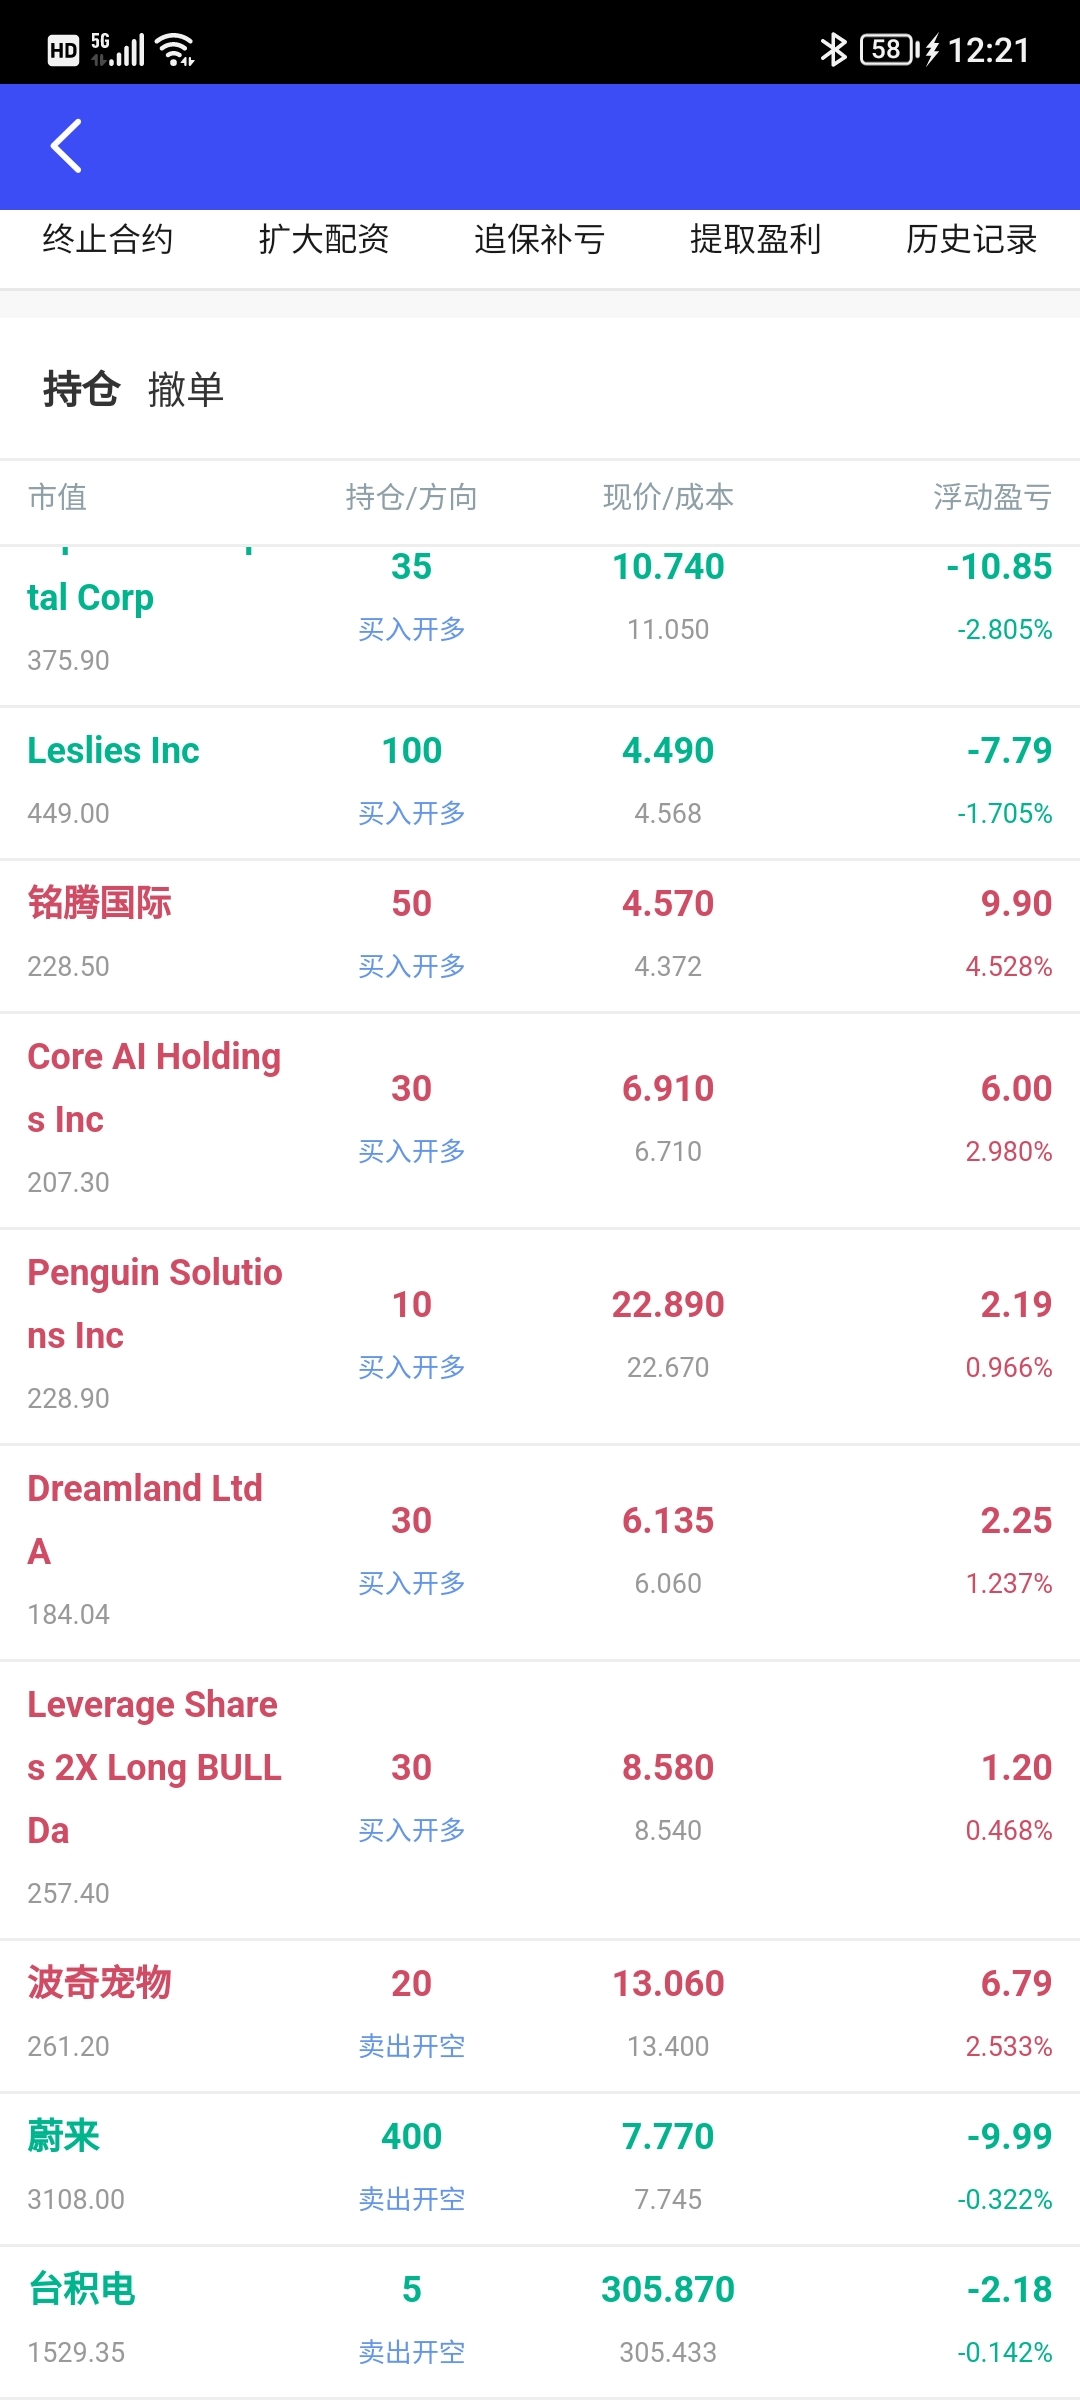
Task: Tap the 5G signal bars icon
Action: pyautogui.click(x=118, y=49)
